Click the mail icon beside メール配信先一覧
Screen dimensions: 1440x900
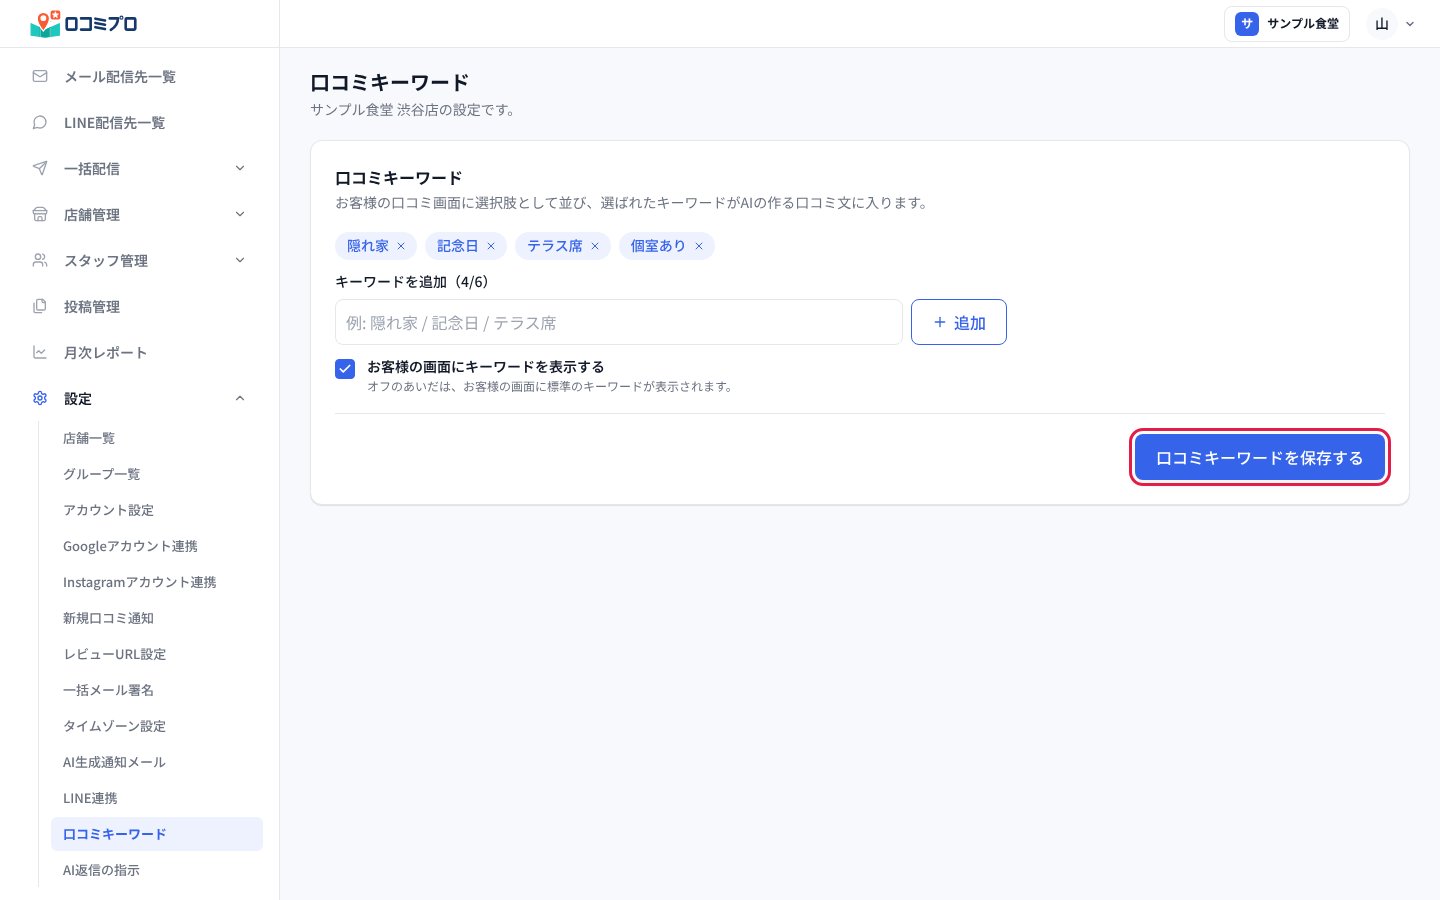[40, 76]
